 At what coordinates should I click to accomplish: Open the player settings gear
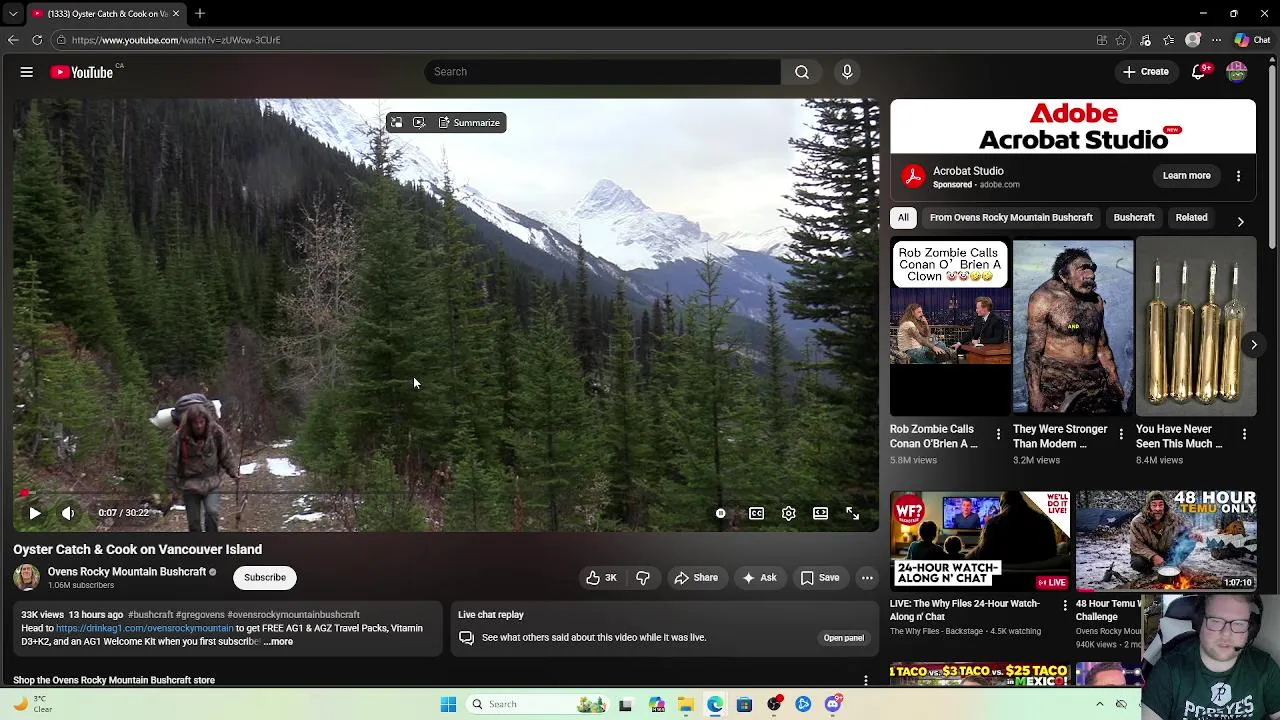788,513
